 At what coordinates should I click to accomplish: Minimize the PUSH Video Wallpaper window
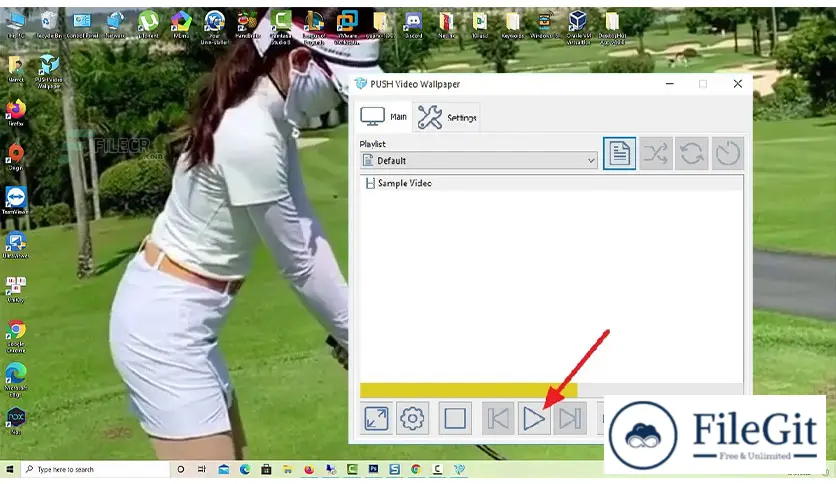pyautogui.click(x=670, y=84)
